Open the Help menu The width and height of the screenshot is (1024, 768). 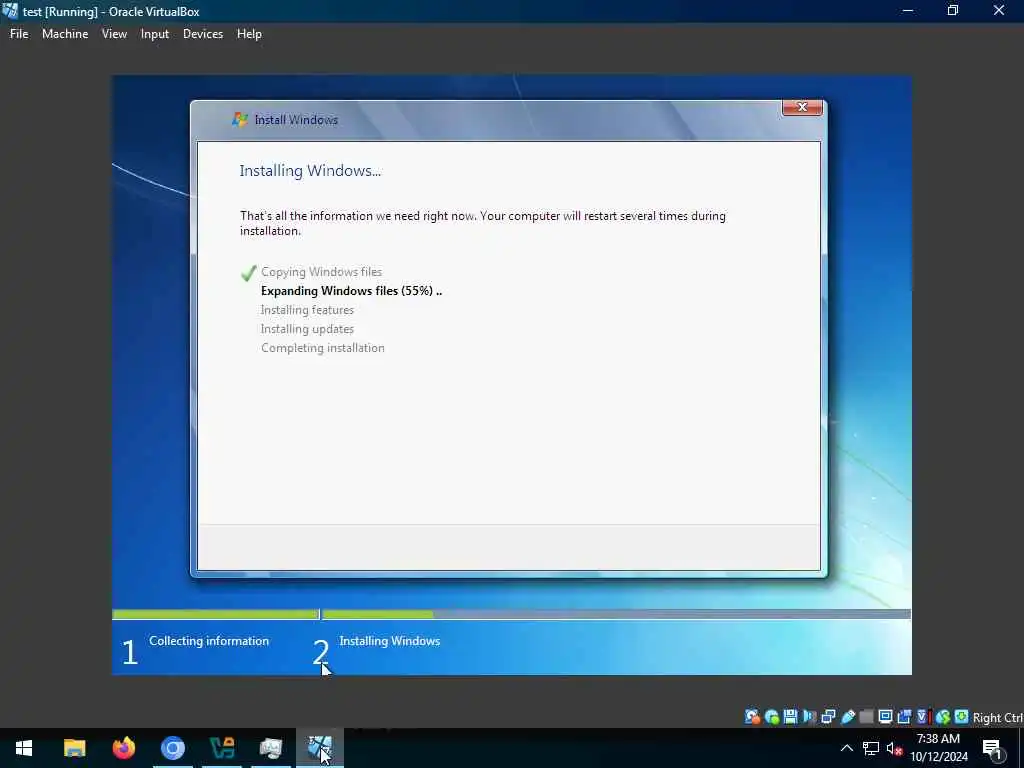tap(249, 34)
